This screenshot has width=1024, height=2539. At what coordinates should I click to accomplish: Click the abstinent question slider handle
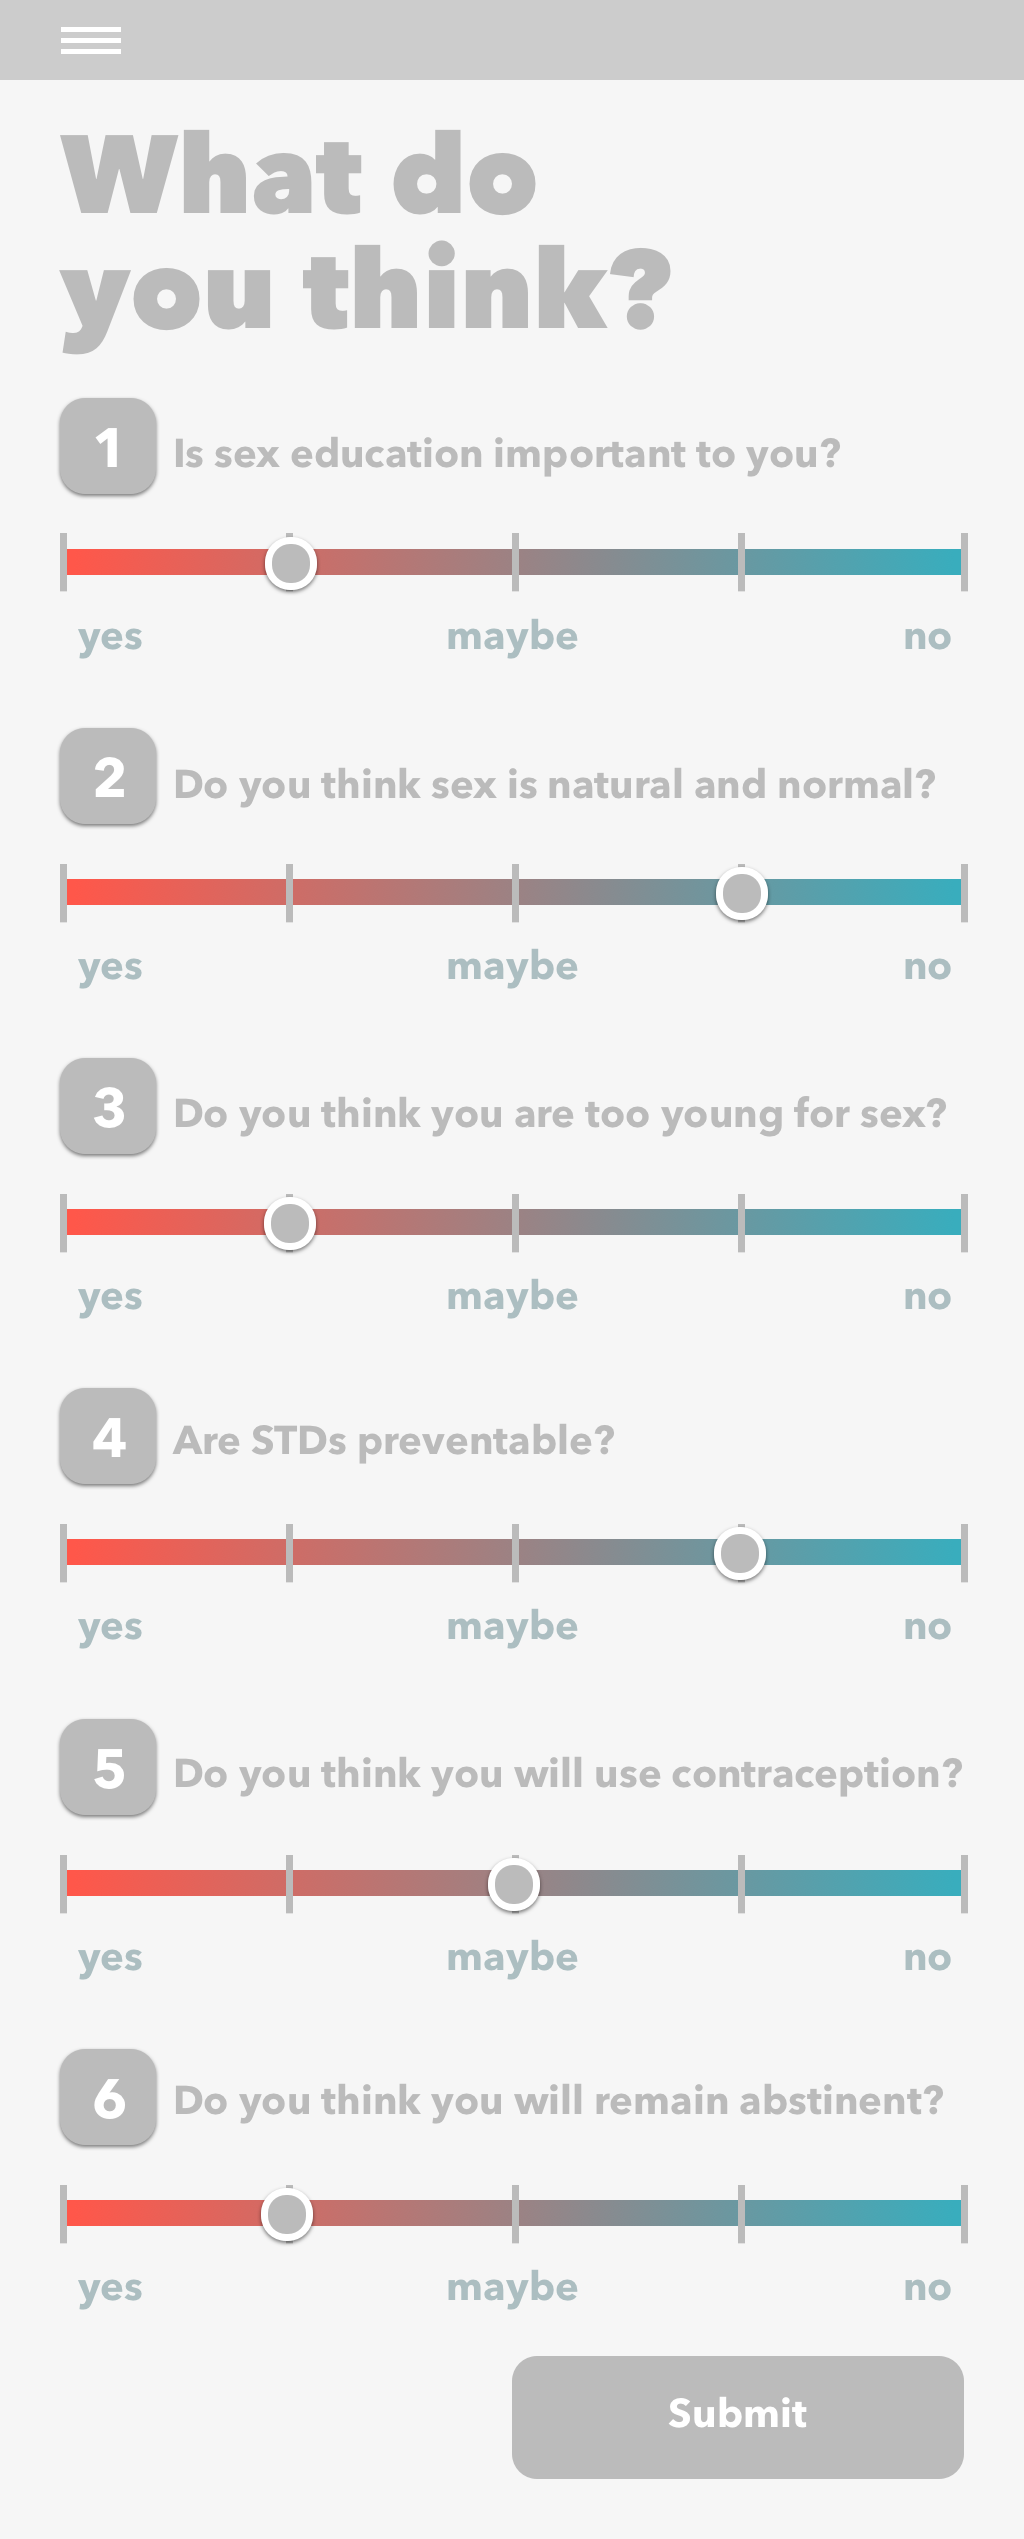click(x=287, y=2214)
